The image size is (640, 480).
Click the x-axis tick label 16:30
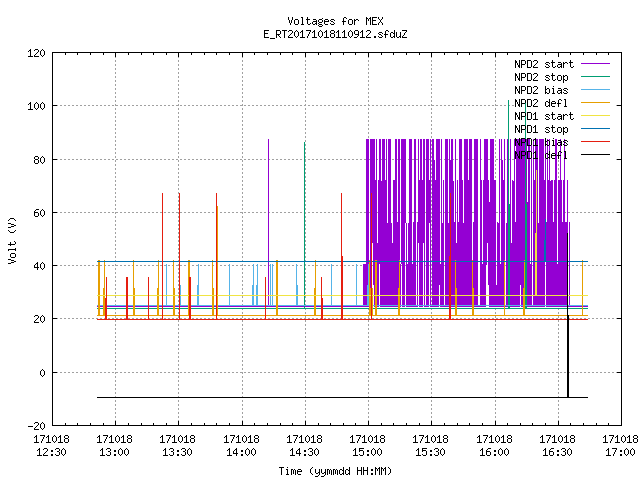pos(558,452)
